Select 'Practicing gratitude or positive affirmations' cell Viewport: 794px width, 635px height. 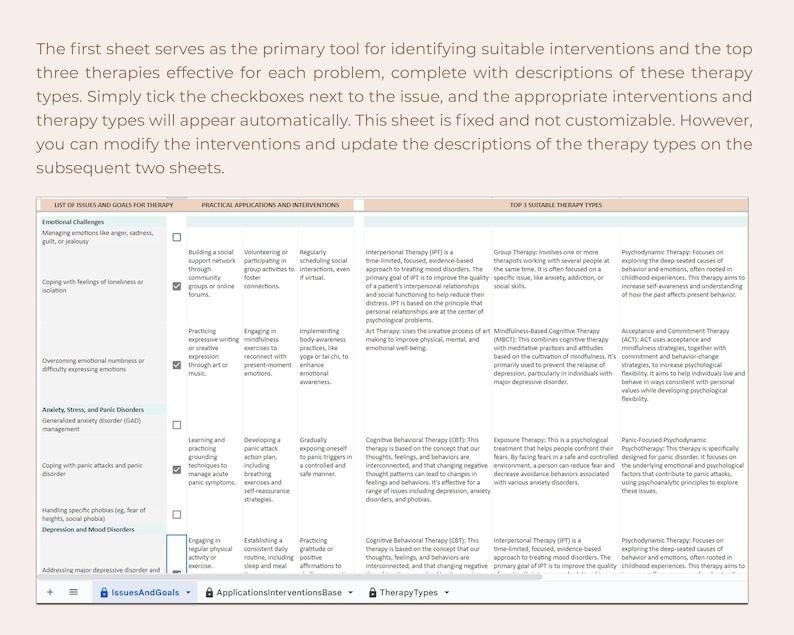coord(326,553)
